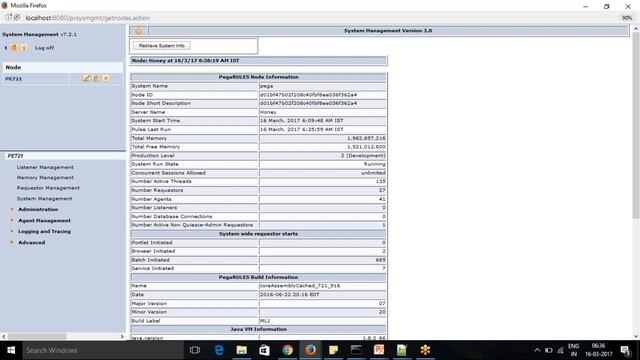Click the 'Number Agents' label

pos(151,199)
